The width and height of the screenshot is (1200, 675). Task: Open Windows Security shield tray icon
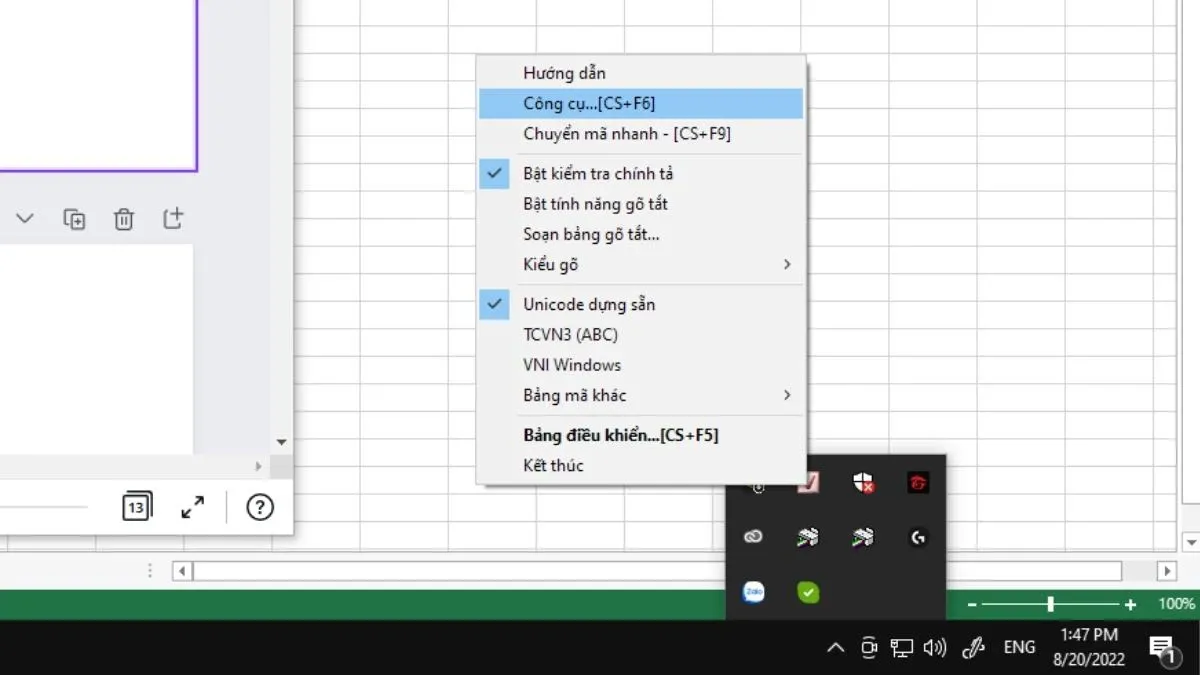[x=864, y=484]
